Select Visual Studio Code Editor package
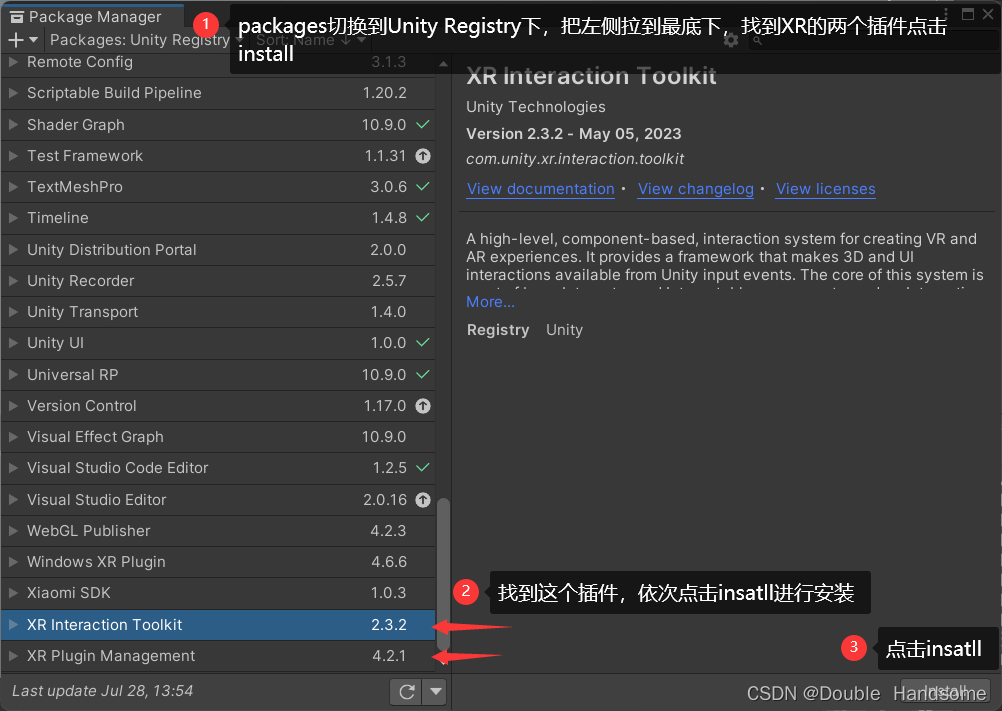1002x711 pixels. [x=218, y=468]
